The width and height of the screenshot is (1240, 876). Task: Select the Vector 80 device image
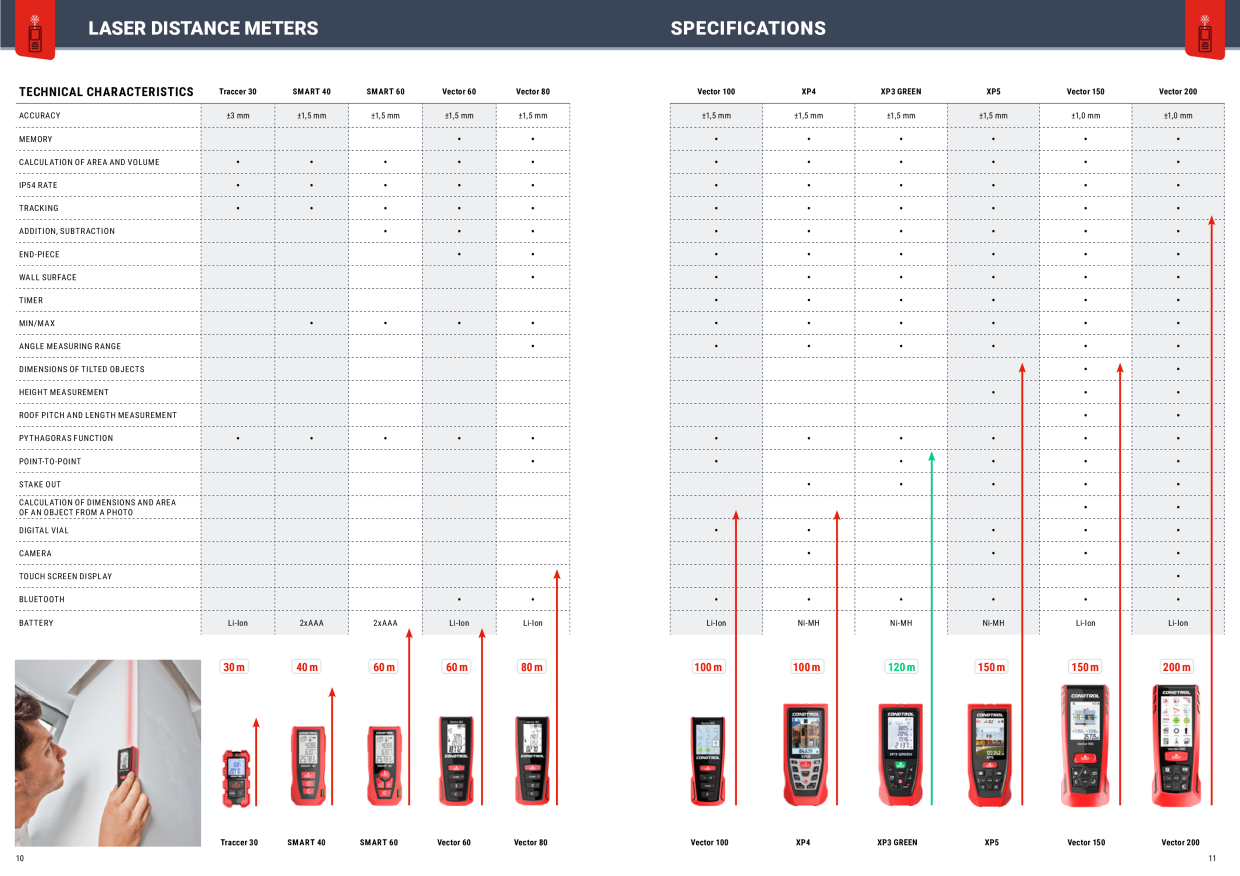click(x=532, y=761)
